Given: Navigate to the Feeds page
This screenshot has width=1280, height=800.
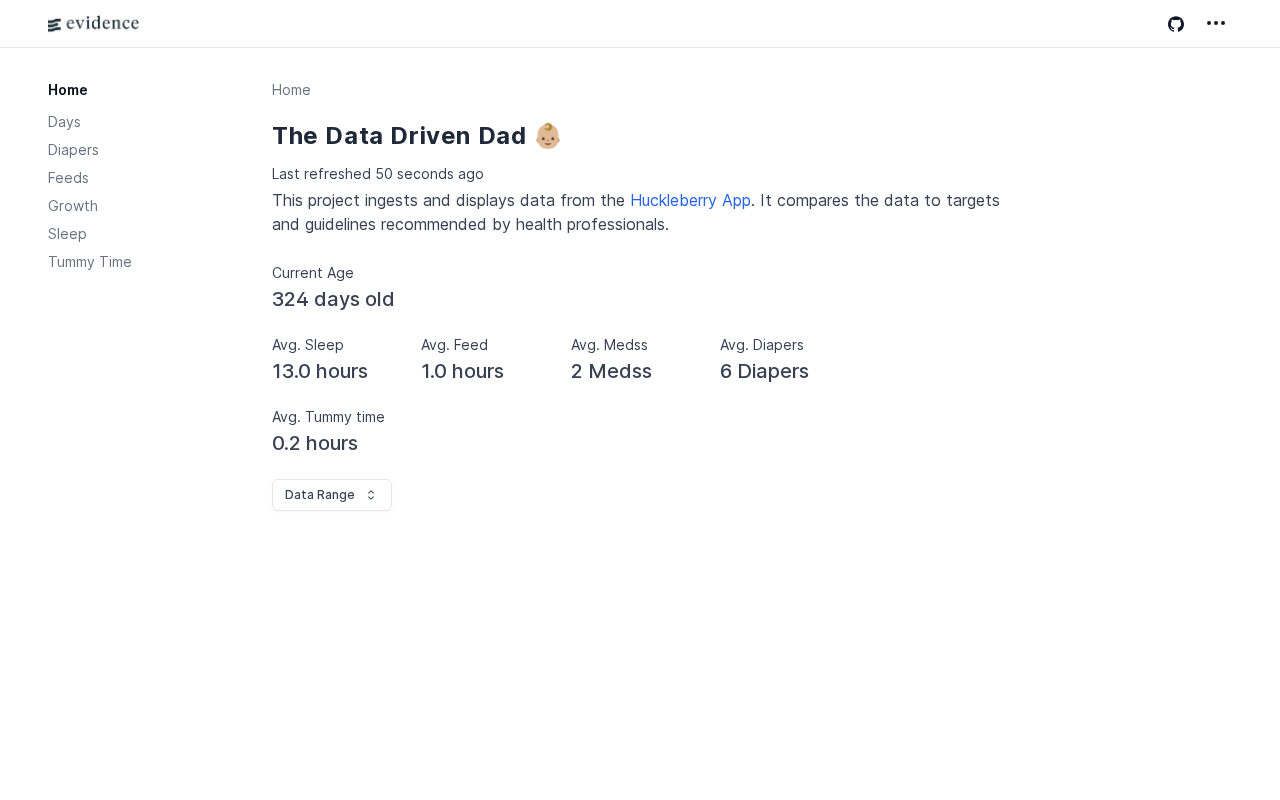Looking at the screenshot, I should pyautogui.click(x=68, y=178).
